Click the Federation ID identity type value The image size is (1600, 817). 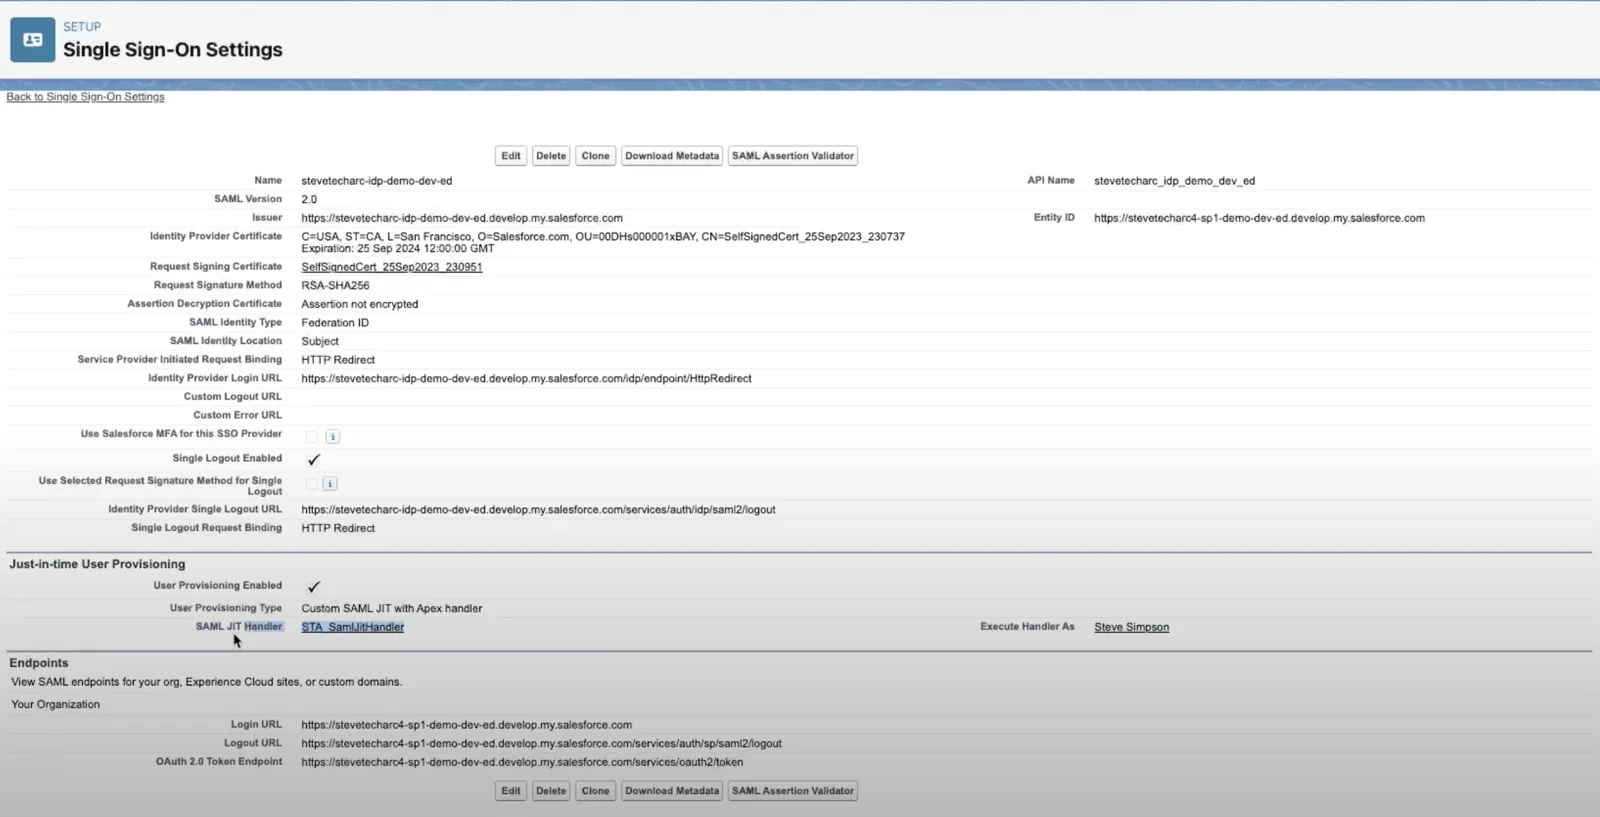pos(335,323)
